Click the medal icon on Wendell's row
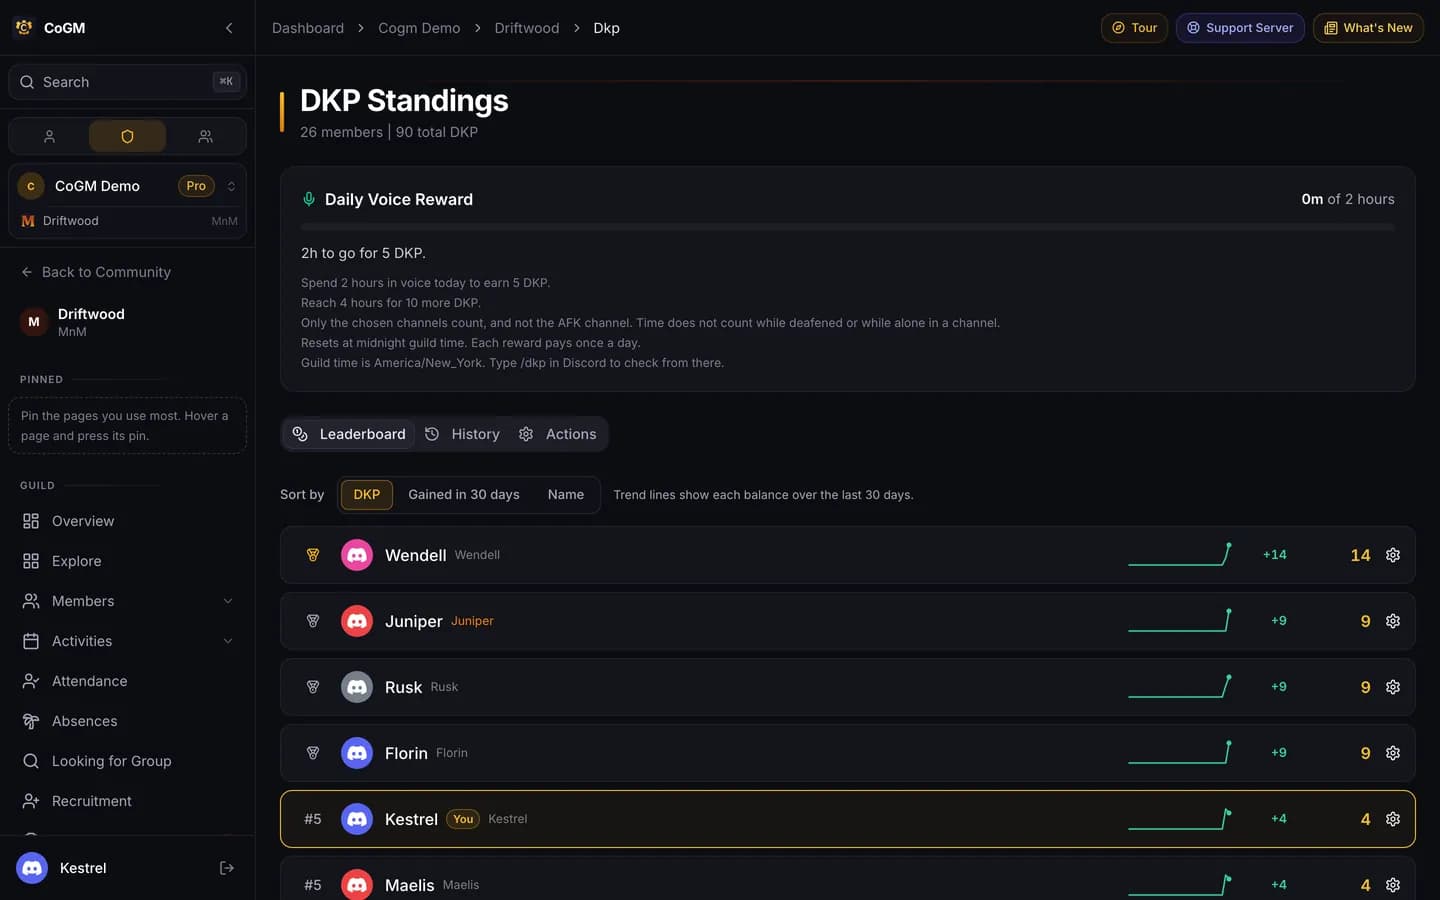Image resolution: width=1440 pixels, height=900 pixels. click(313, 555)
